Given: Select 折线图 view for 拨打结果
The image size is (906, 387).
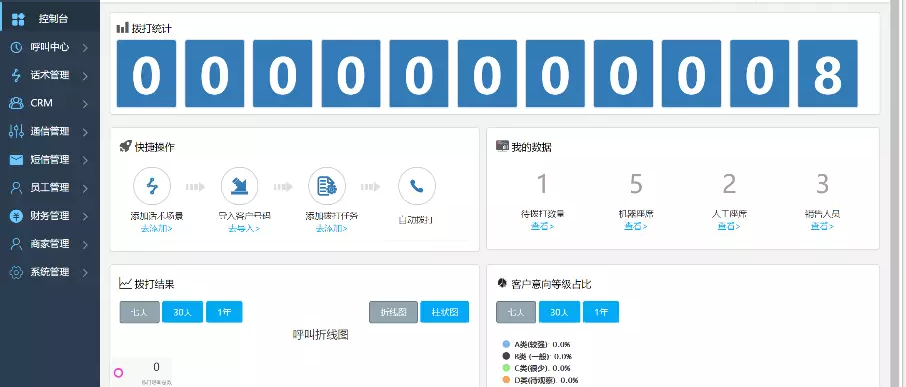Looking at the screenshot, I should [x=393, y=312].
